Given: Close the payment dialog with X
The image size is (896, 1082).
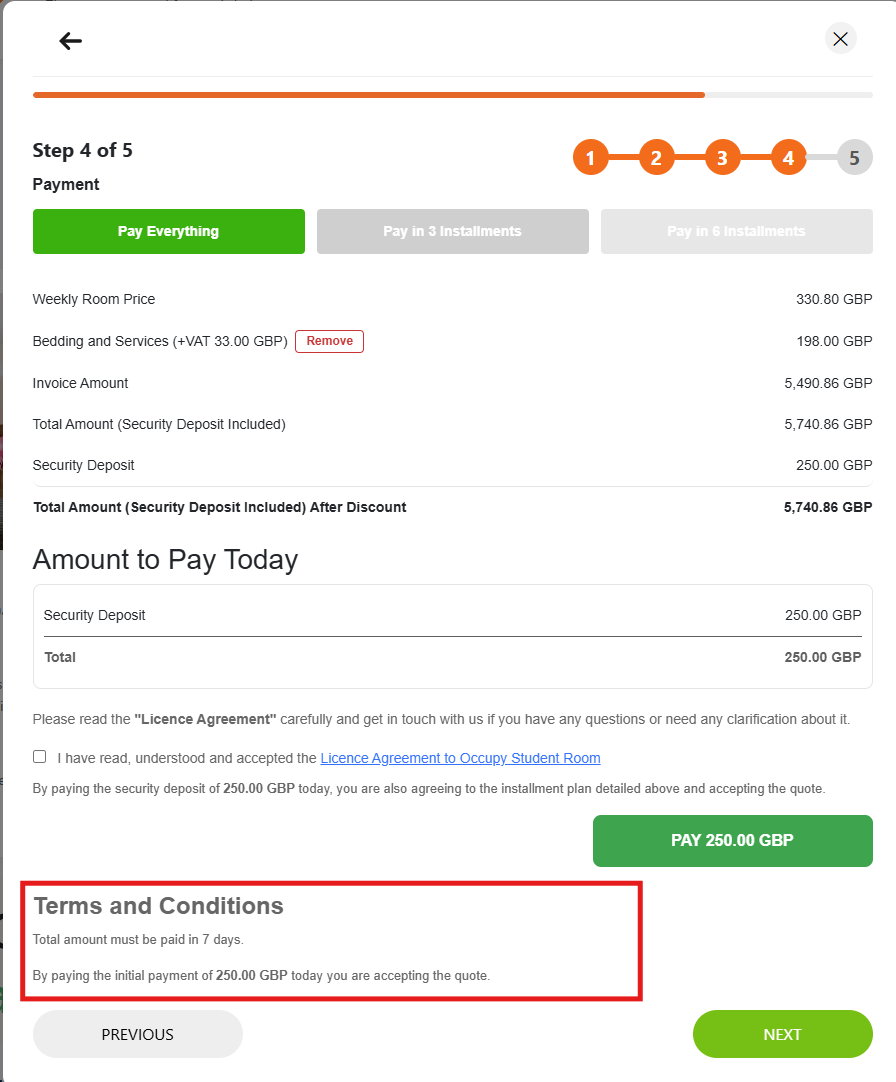Looking at the screenshot, I should pyautogui.click(x=840, y=39).
